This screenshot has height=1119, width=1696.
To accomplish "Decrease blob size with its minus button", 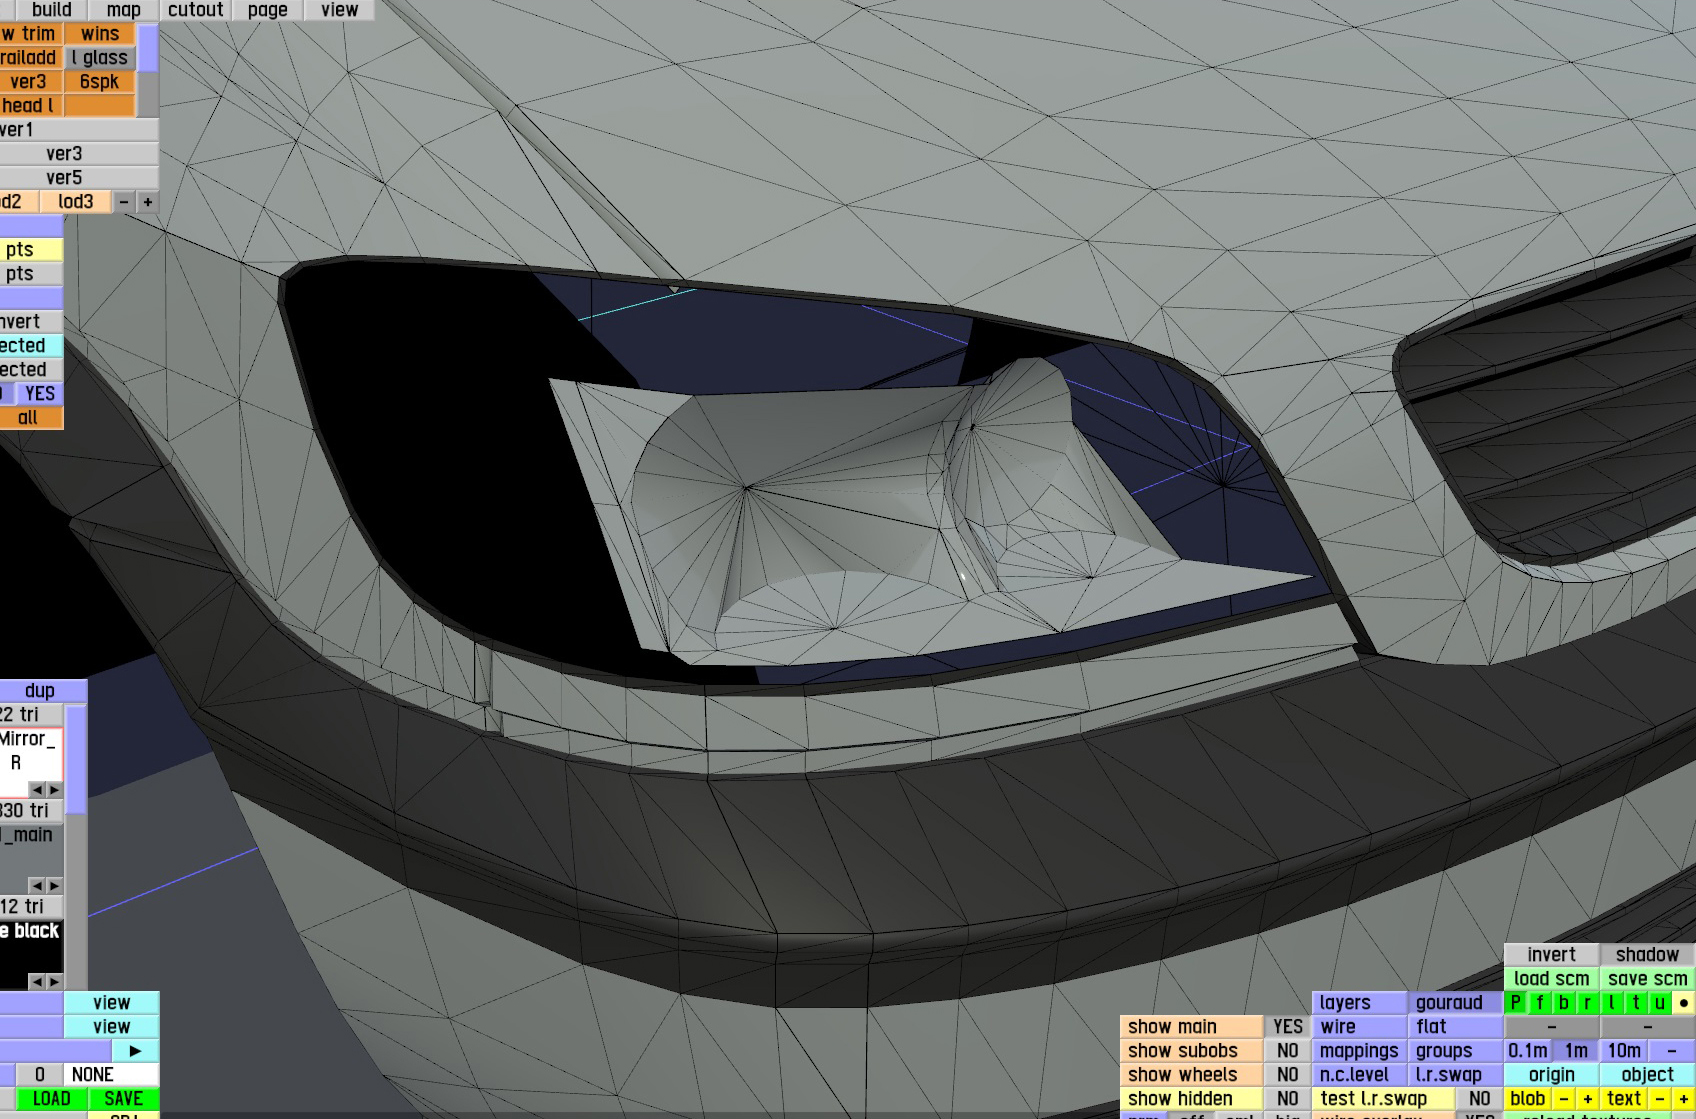I will (1564, 1099).
